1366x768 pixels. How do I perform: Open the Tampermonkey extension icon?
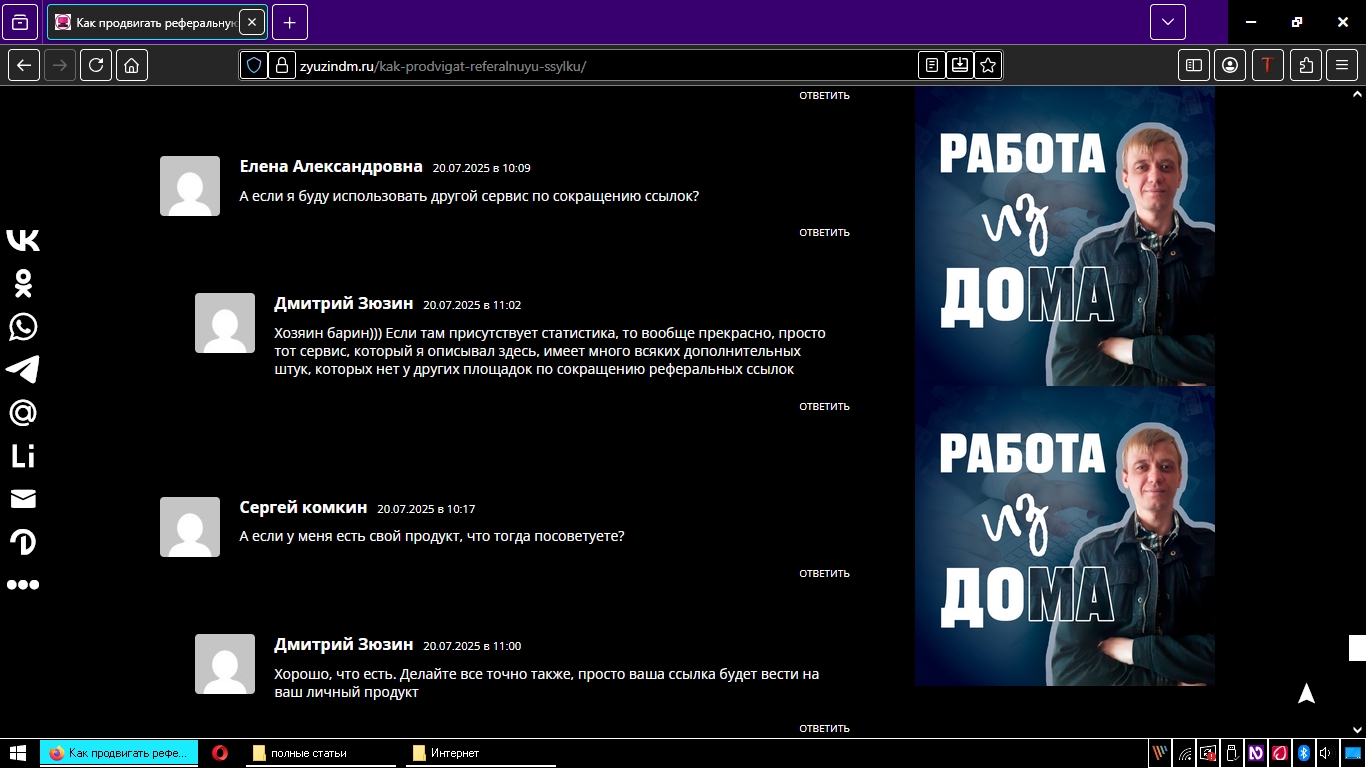[x=1268, y=65]
